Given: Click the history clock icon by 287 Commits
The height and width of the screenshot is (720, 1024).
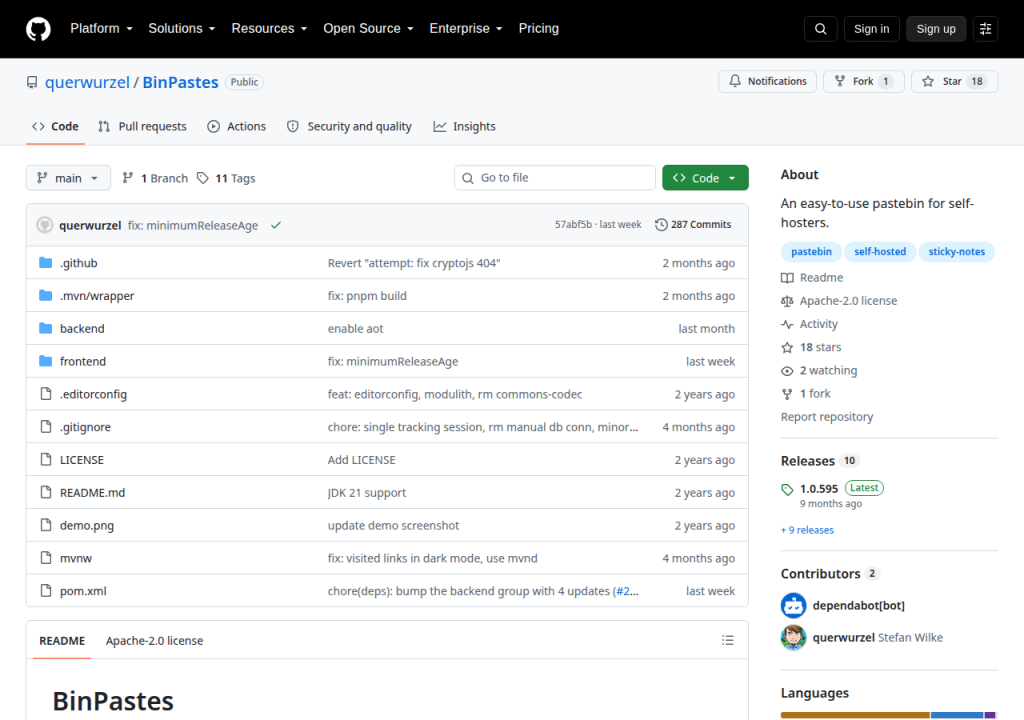Looking at the screenshot, I should [x=662, y=225].
